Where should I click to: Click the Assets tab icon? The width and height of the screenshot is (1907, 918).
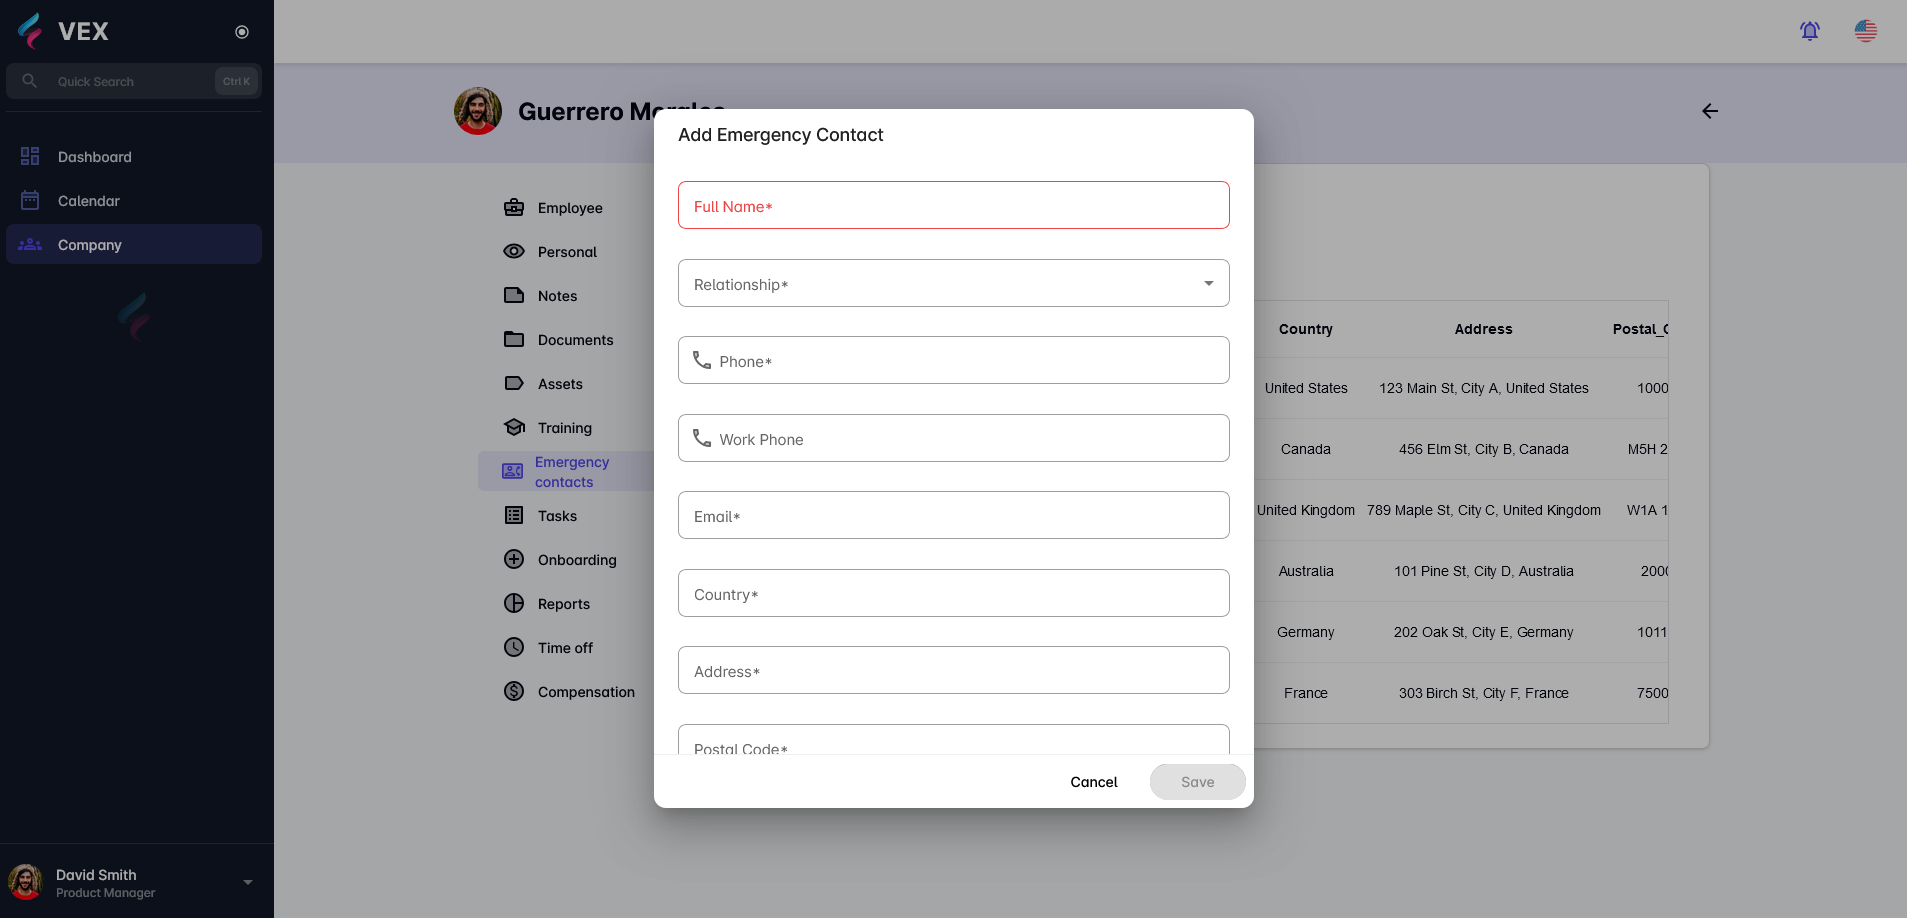[514, 383]
